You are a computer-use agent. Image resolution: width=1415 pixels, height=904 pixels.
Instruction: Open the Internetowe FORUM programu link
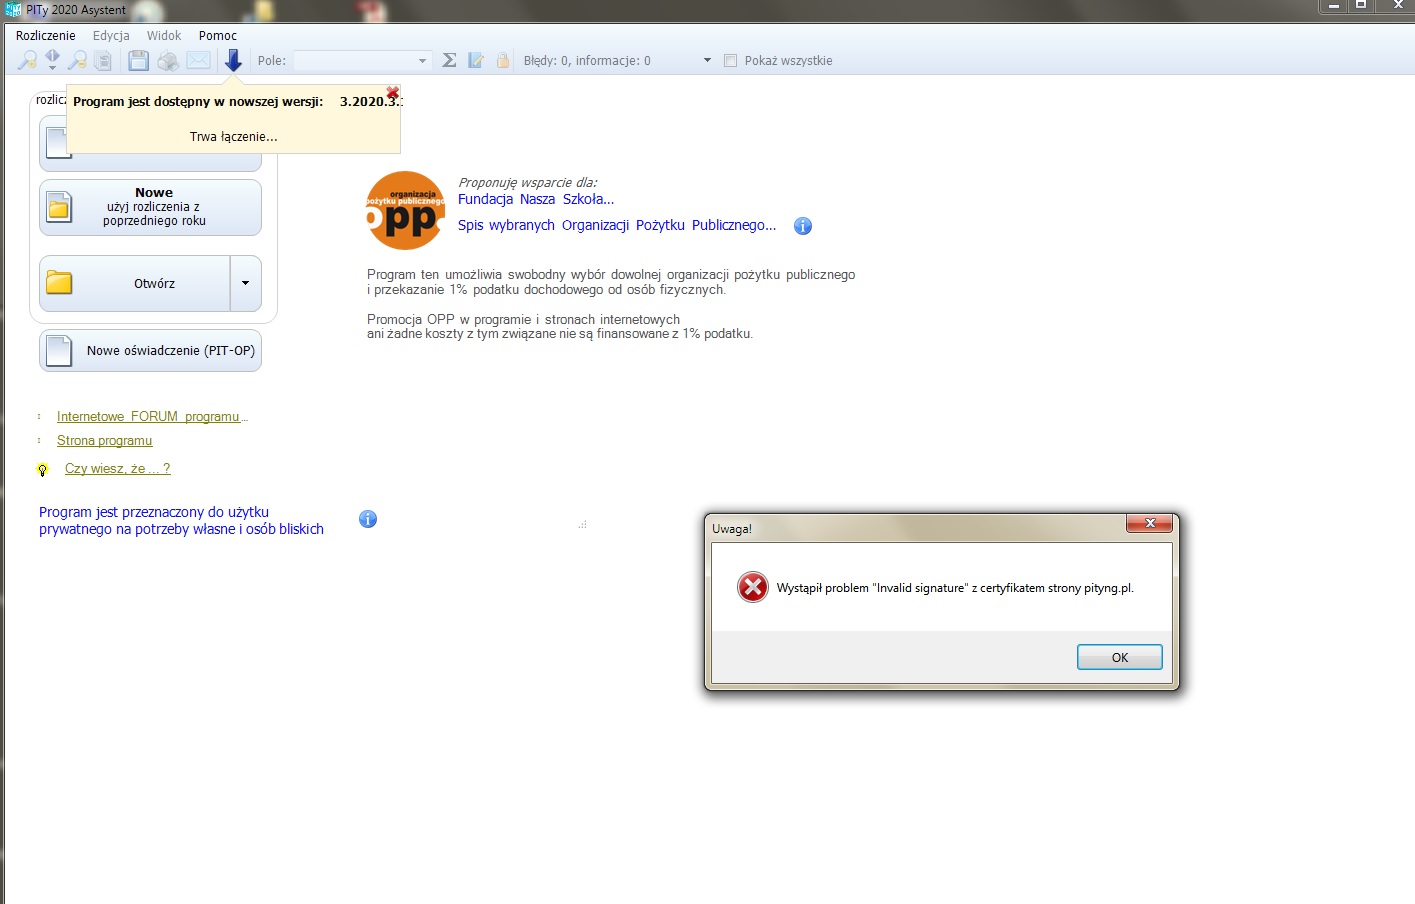(x=148, y=417)
